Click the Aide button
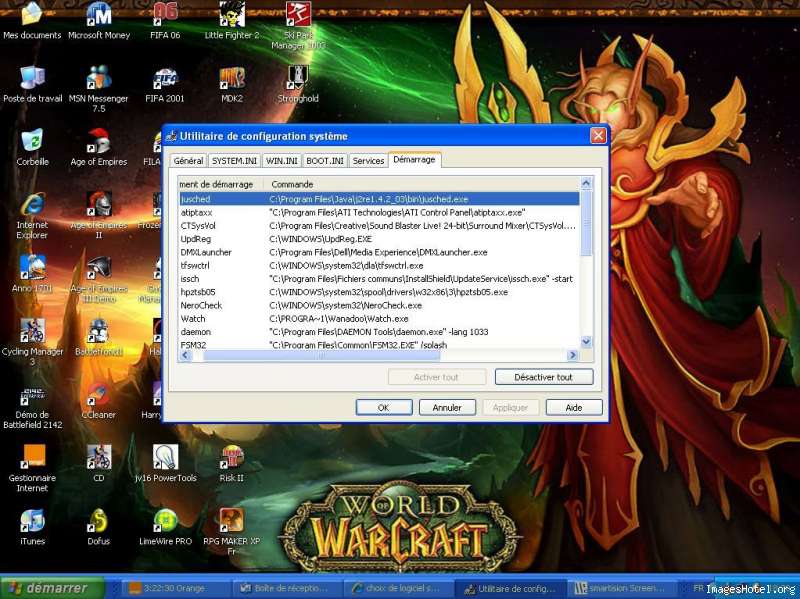 (573, 407)
